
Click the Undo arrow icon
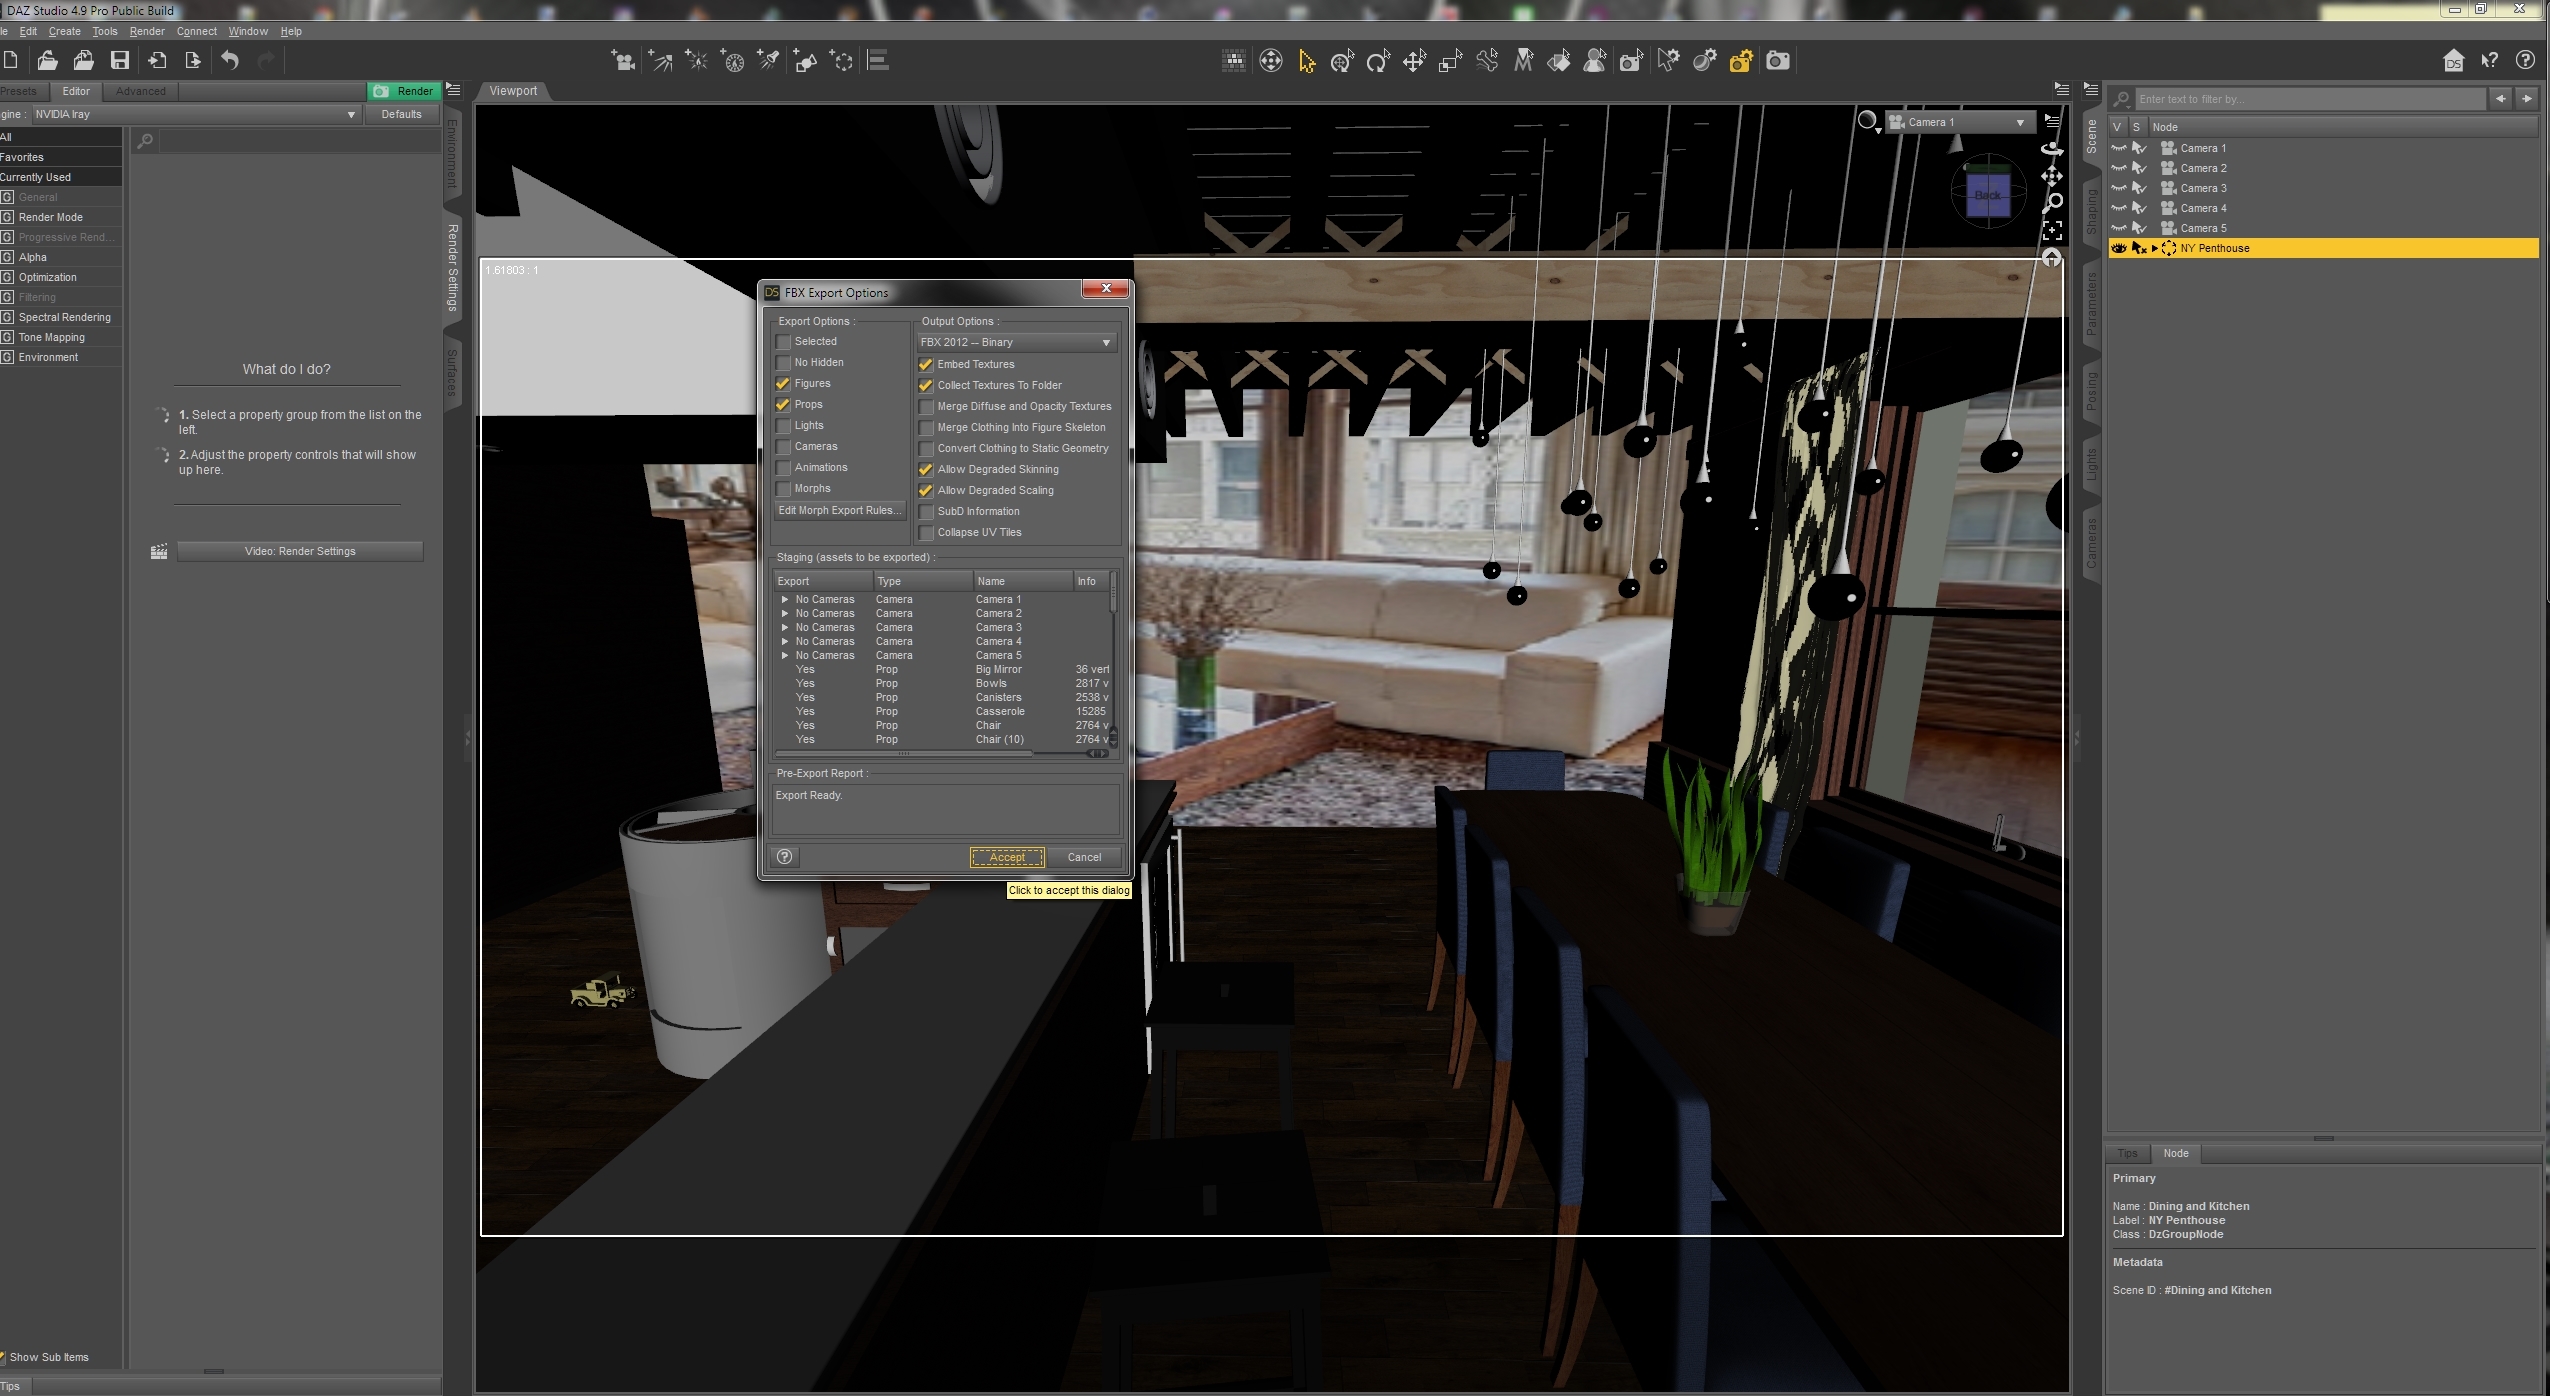point(230,61)
